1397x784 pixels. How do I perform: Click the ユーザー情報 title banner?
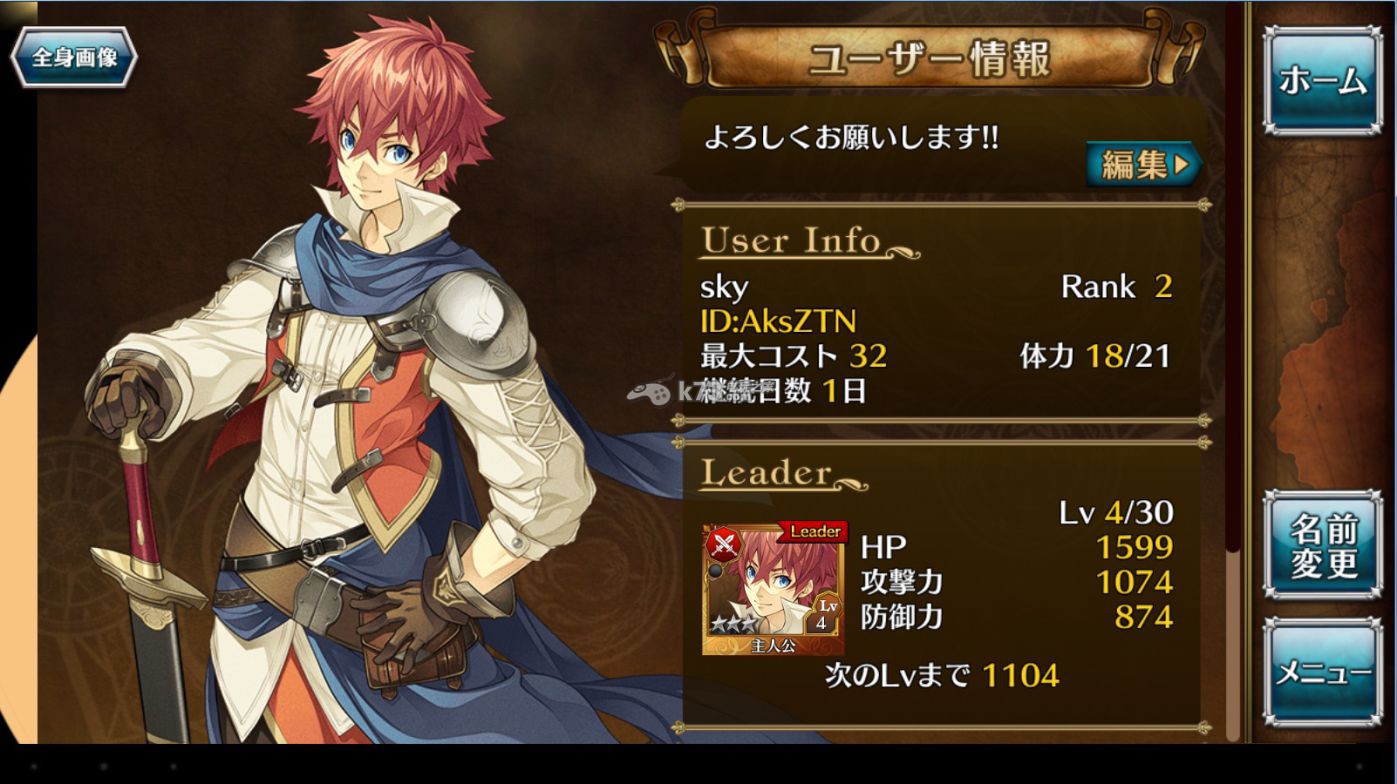930,59
